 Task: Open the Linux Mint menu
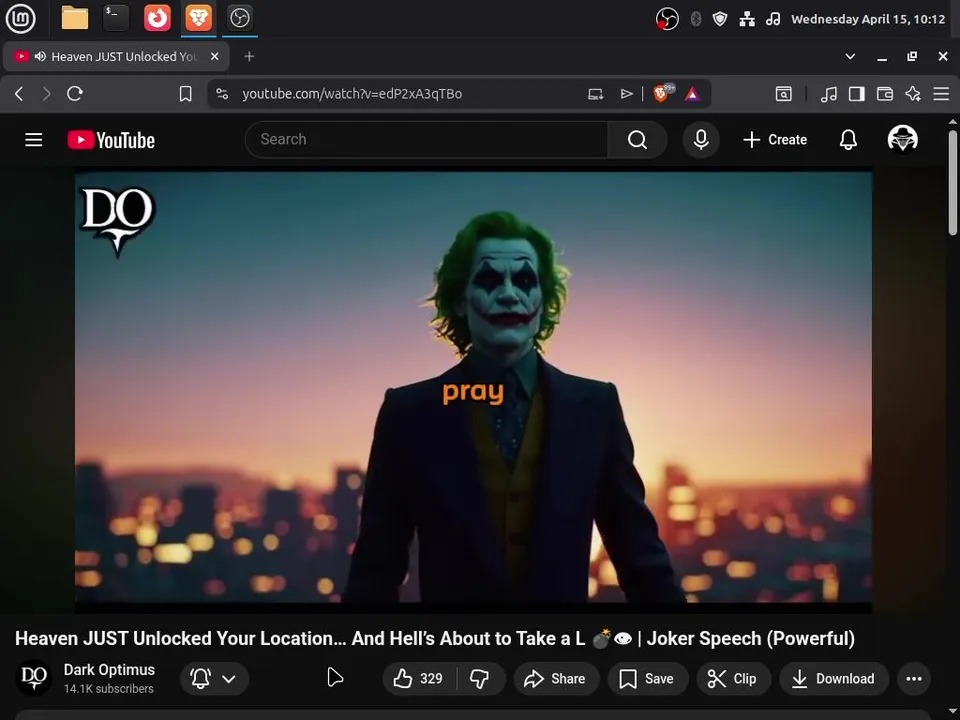tap(20, 18)
